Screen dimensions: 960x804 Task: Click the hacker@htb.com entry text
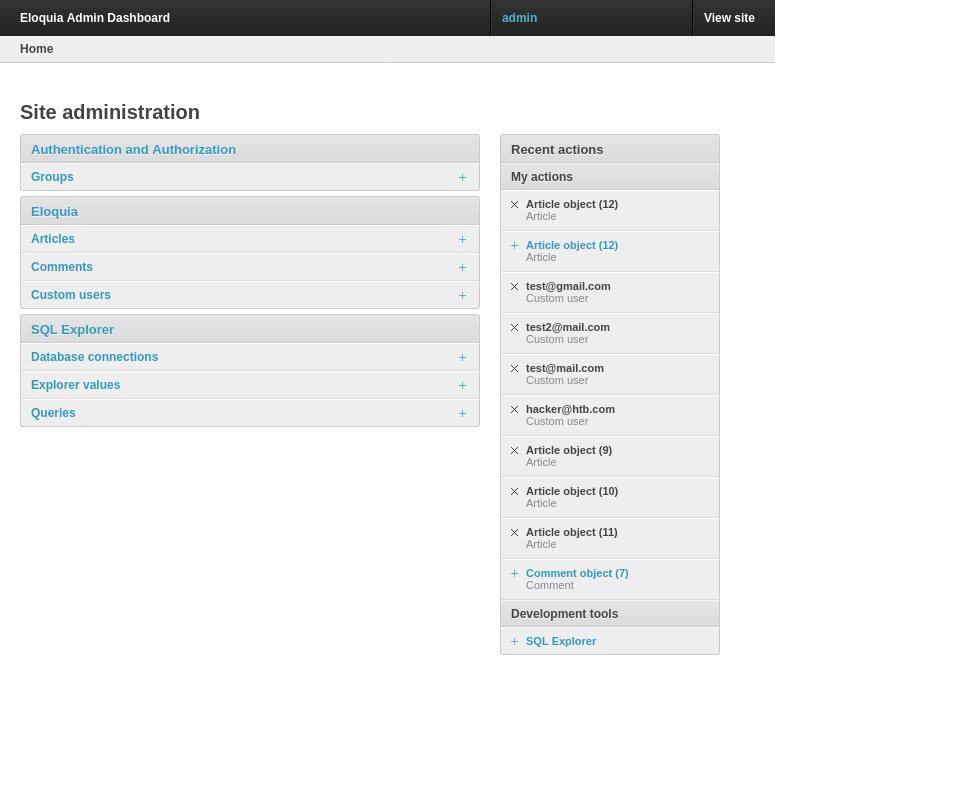[570, 410]
